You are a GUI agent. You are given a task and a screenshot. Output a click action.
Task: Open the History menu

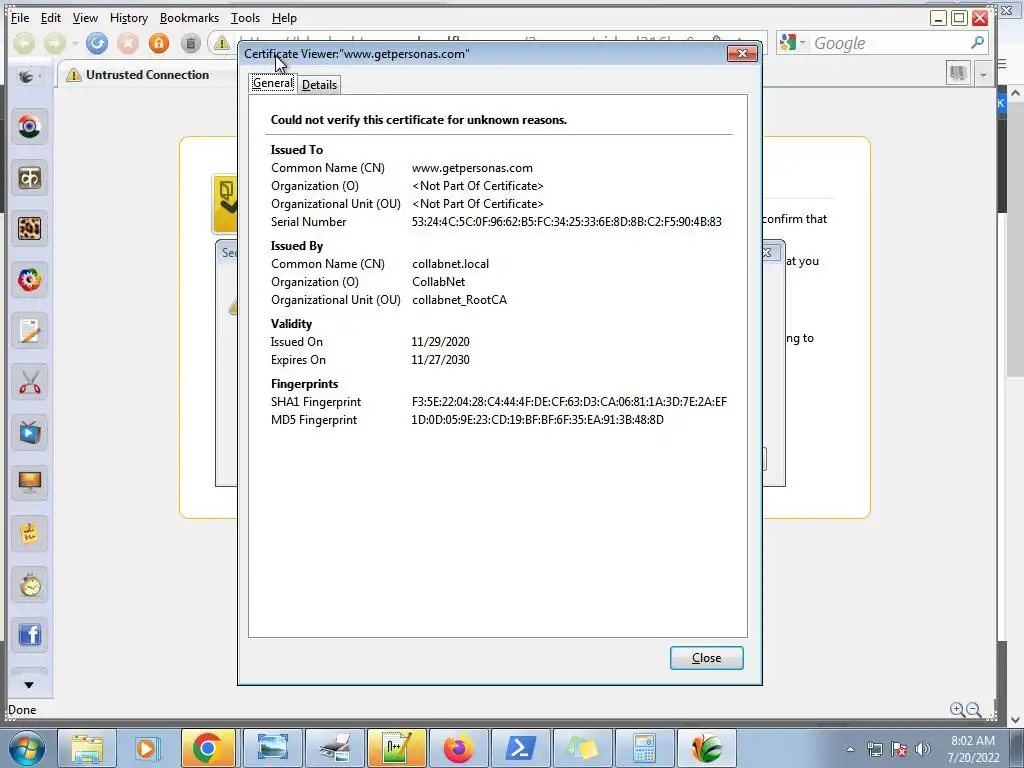point(129,18)
